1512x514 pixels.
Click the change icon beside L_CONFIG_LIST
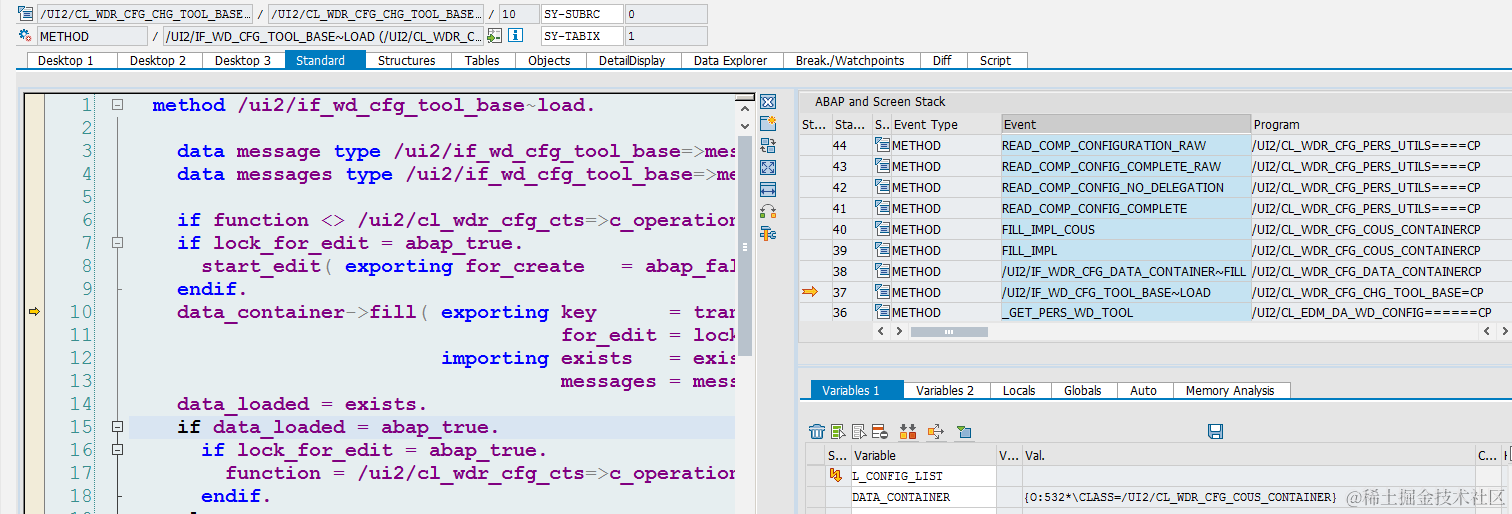click(836, 476)
